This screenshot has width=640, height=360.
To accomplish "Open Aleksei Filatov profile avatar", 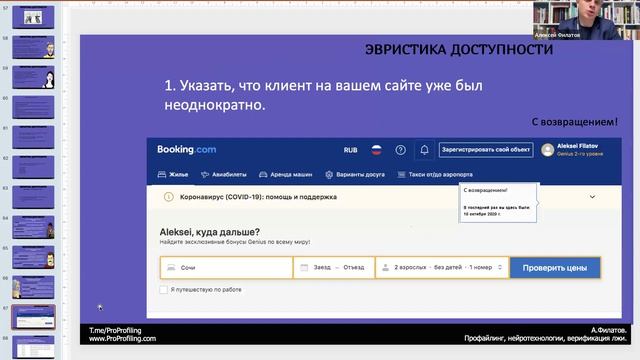I will [547, 150].
